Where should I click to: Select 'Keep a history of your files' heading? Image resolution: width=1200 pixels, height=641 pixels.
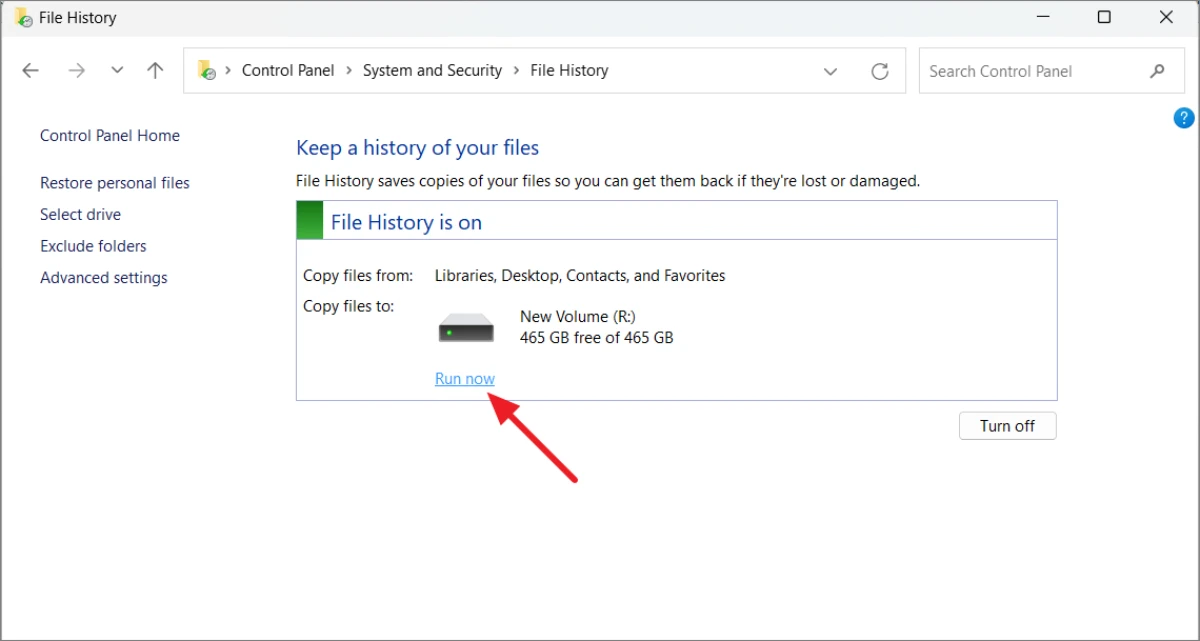pyautogui.click(x=417, y=148)
